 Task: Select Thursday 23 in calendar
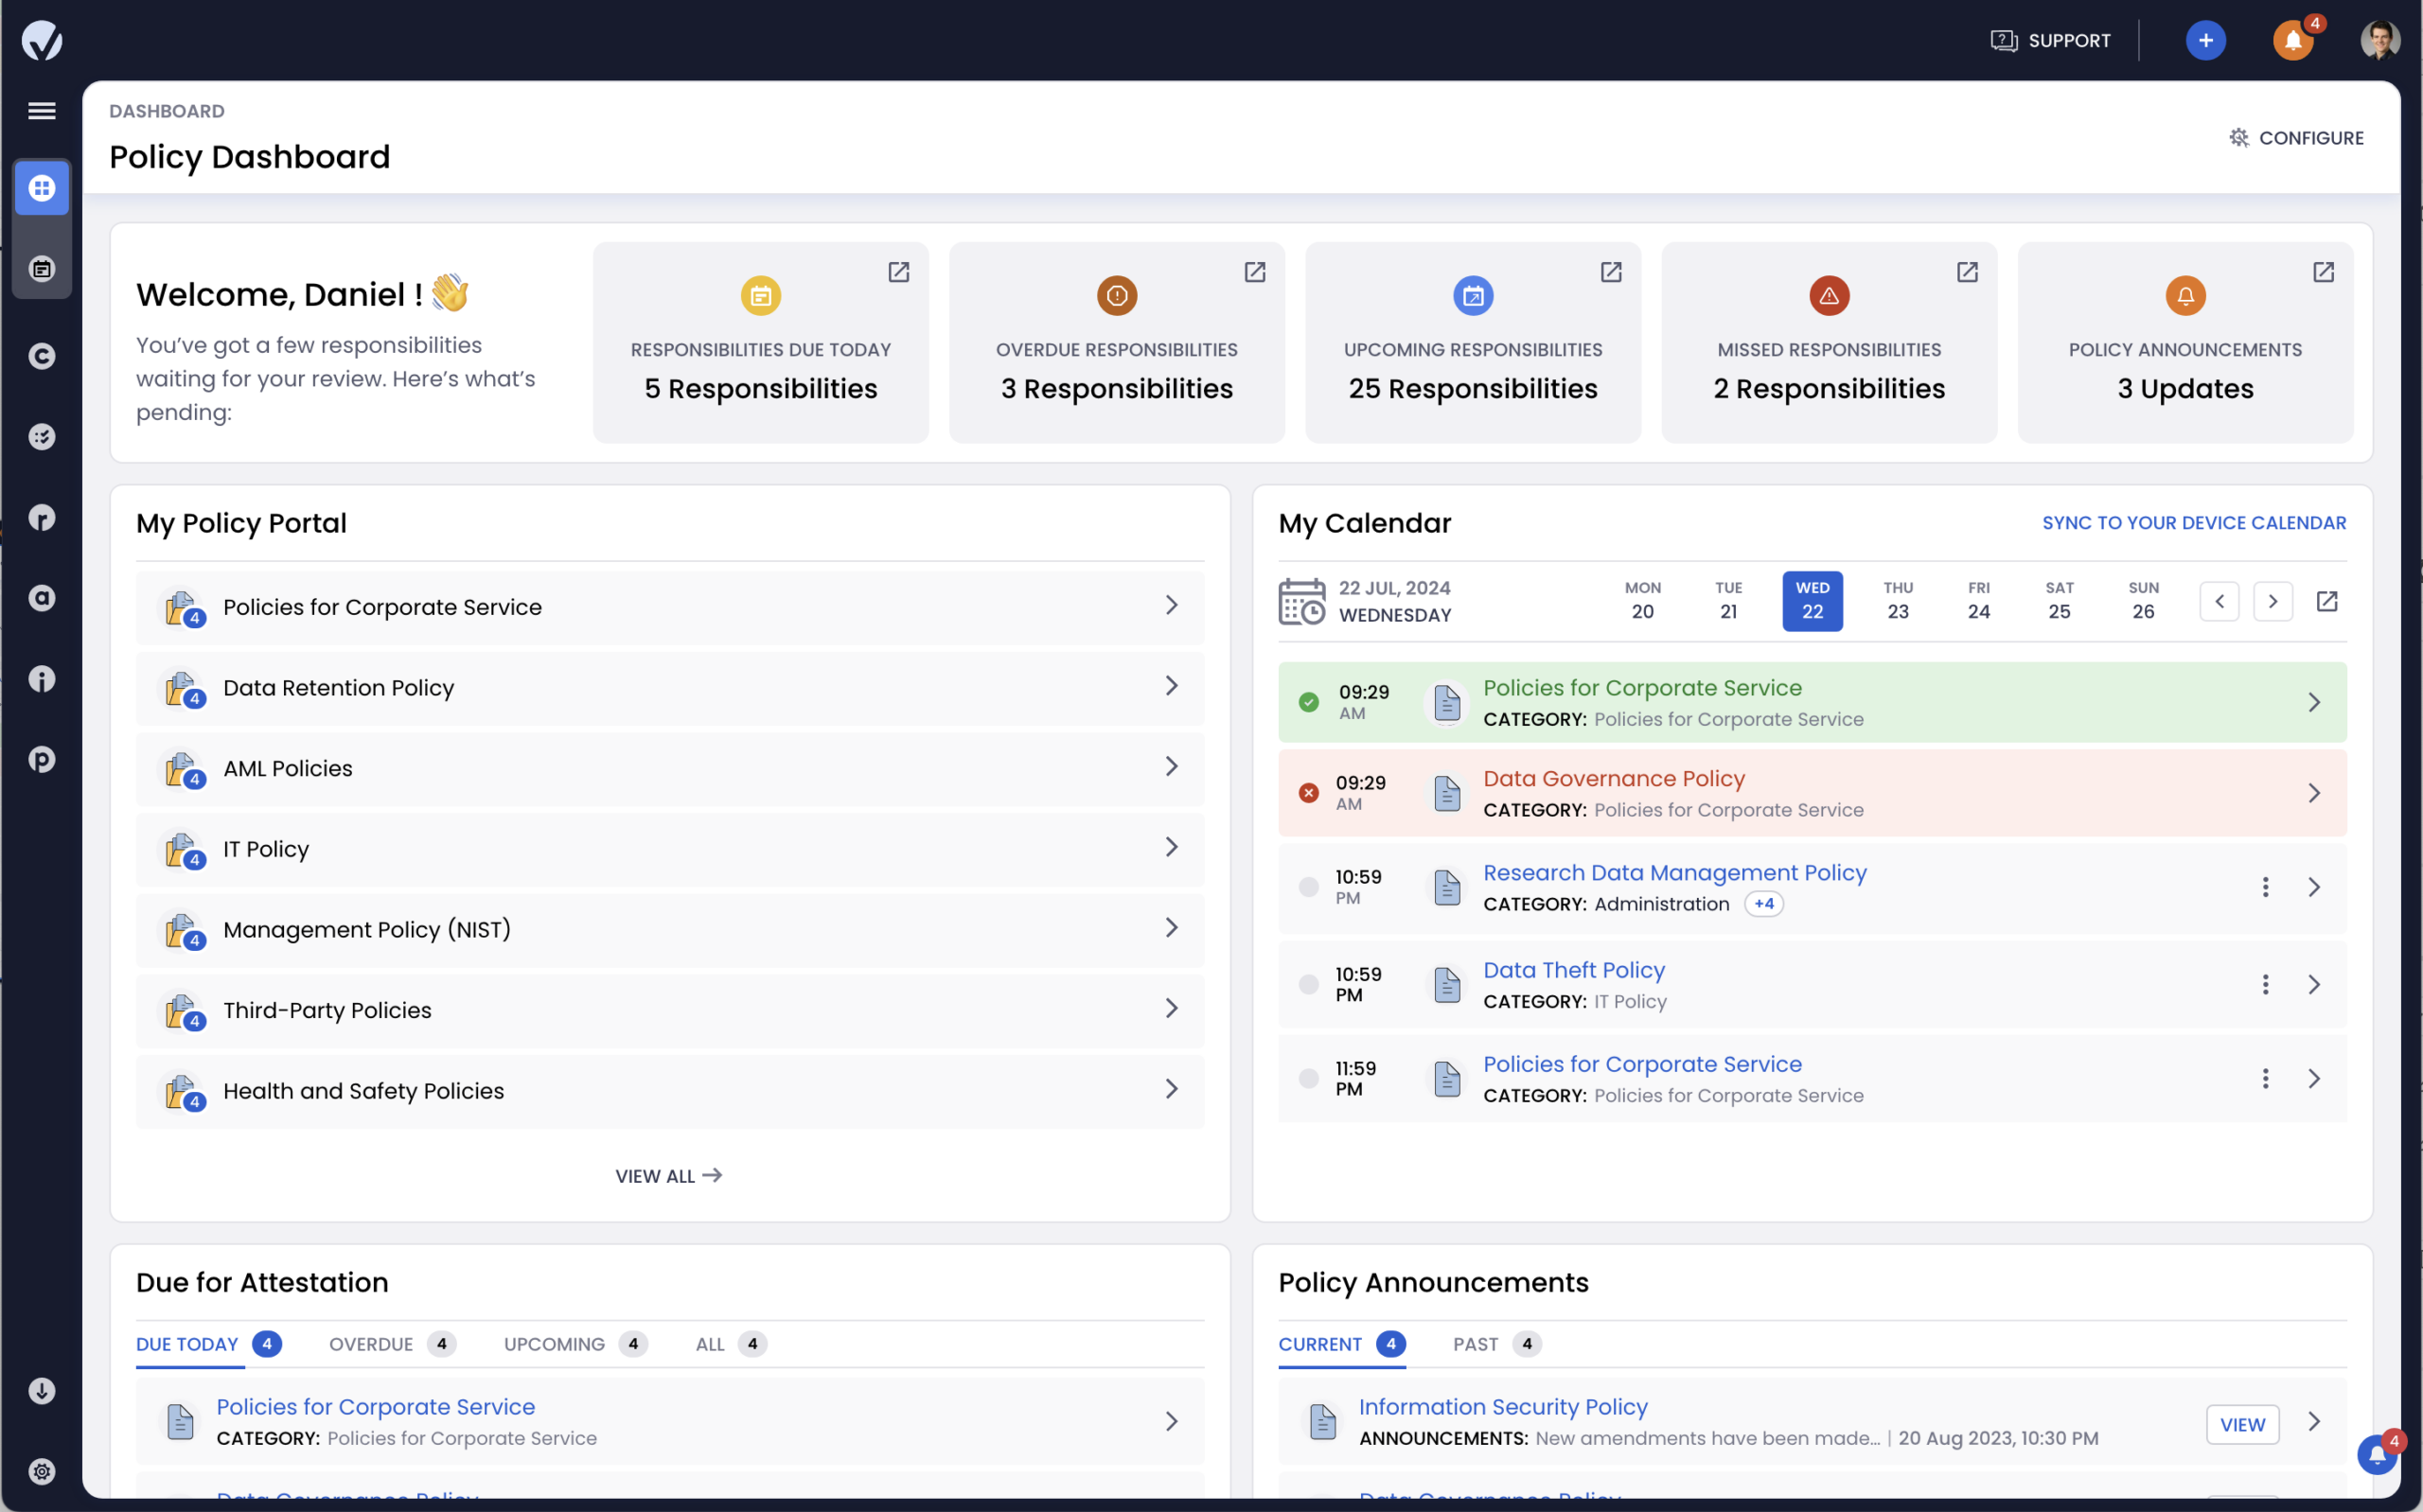click(x=1897, y=601)
